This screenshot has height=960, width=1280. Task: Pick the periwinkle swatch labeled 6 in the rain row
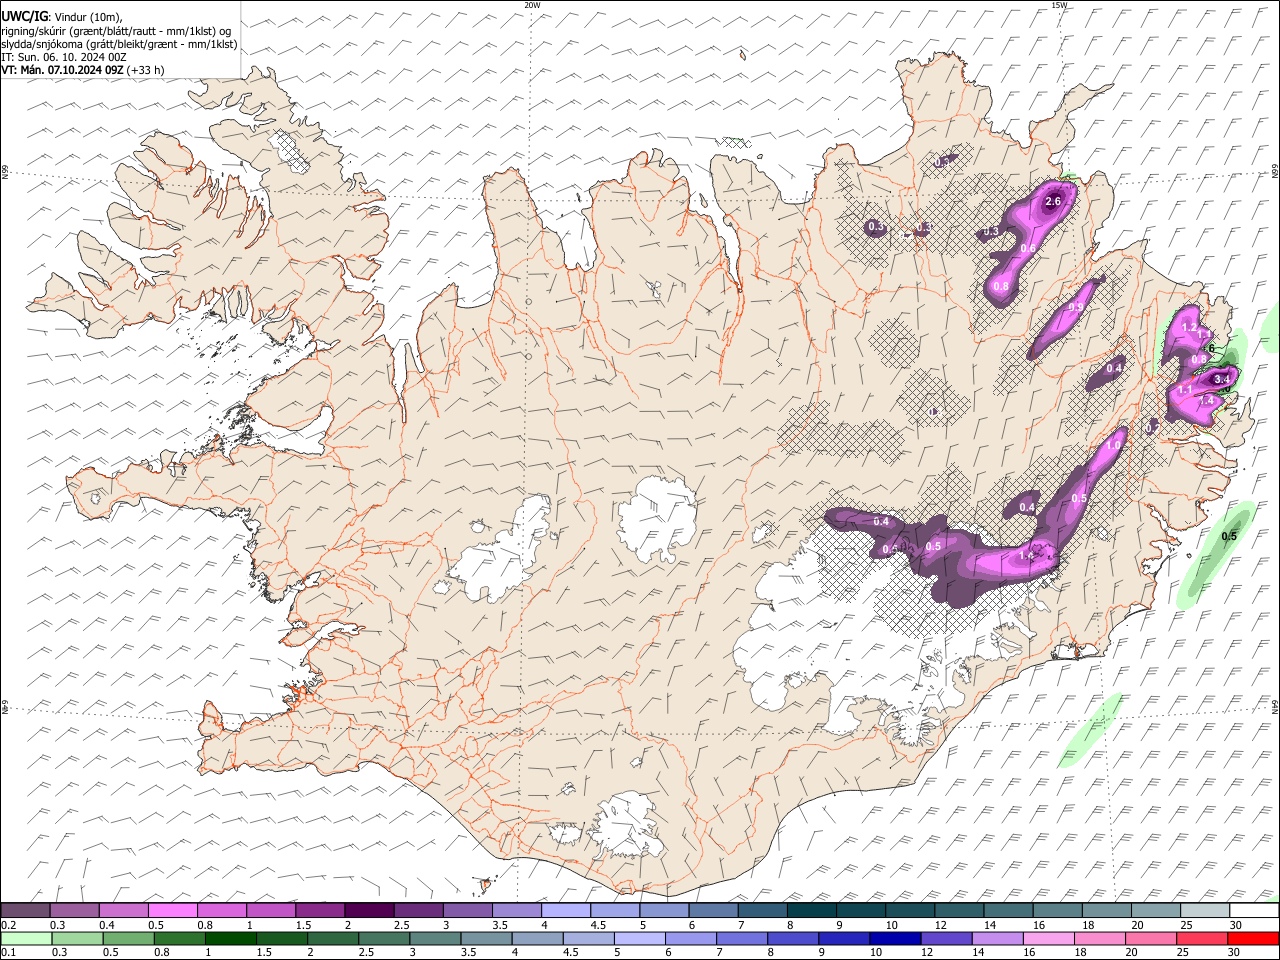(690, 938)
